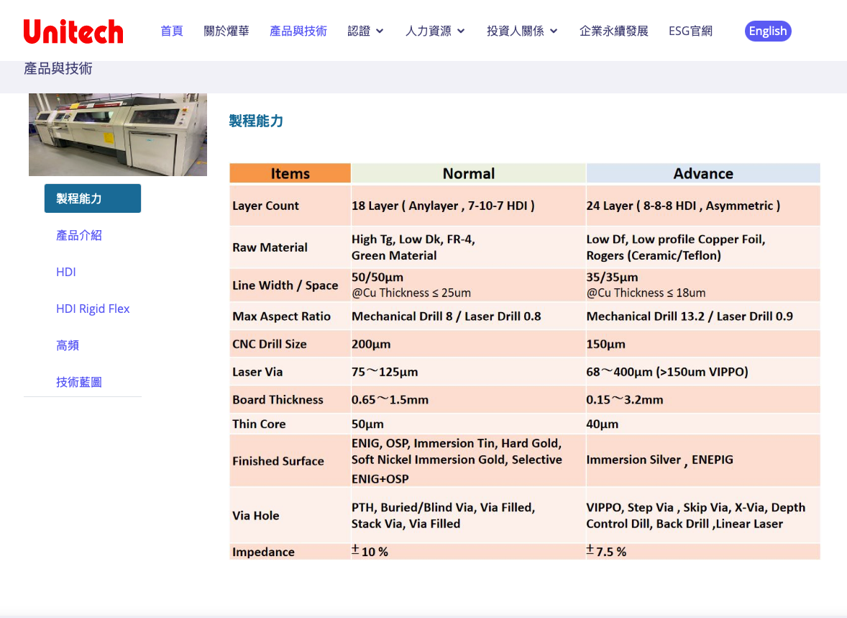Open the 企業永續發展 menu item

point(614,31)
